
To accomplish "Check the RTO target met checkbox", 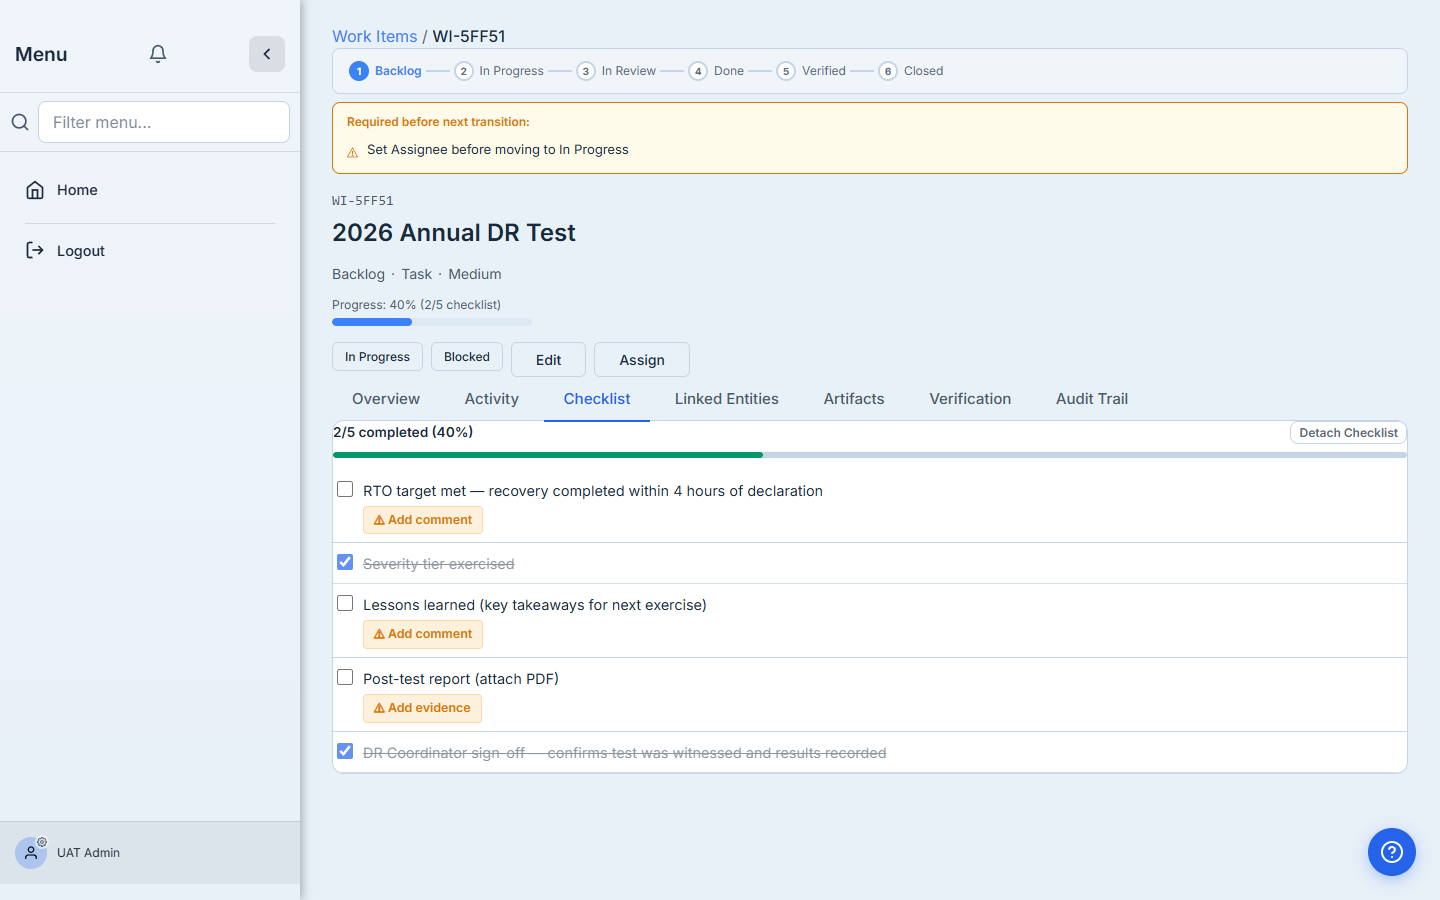I will point(345,489).
